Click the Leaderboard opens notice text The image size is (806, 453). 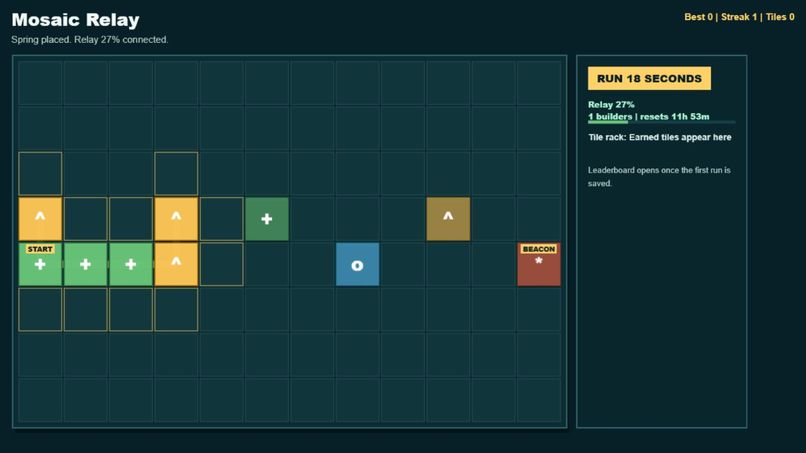tap(659, 176)
